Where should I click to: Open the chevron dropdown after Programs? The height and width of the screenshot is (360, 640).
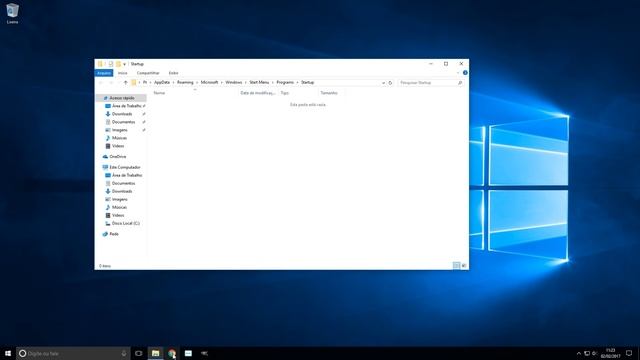[298, 82]
